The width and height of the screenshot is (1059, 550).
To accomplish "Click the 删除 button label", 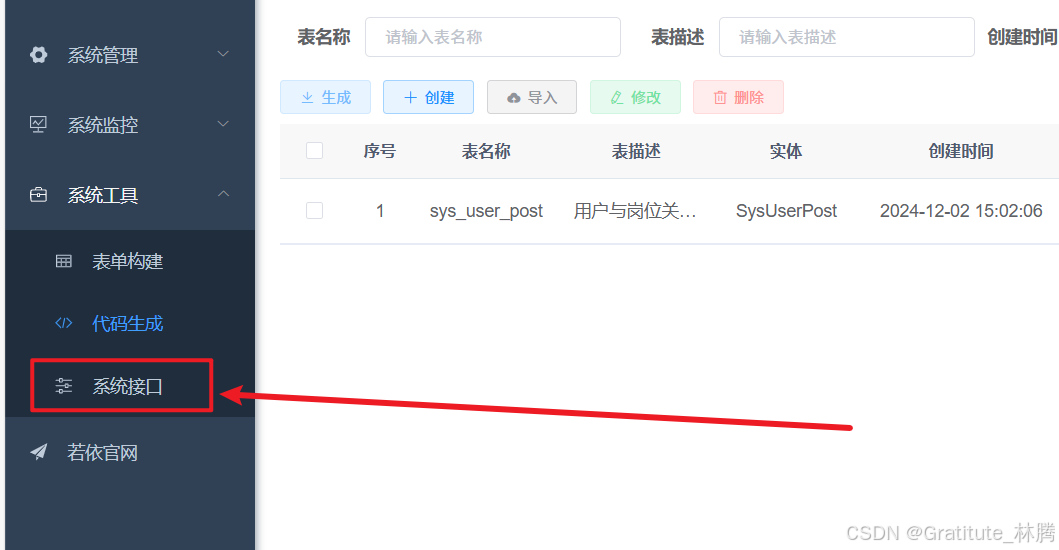I will (748, 98).
